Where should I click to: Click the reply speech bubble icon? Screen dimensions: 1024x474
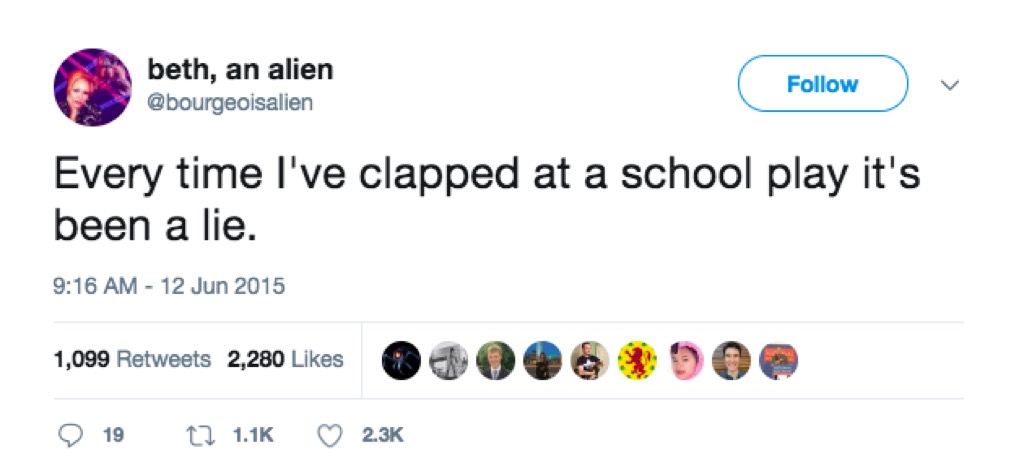[x=69, y=435]
